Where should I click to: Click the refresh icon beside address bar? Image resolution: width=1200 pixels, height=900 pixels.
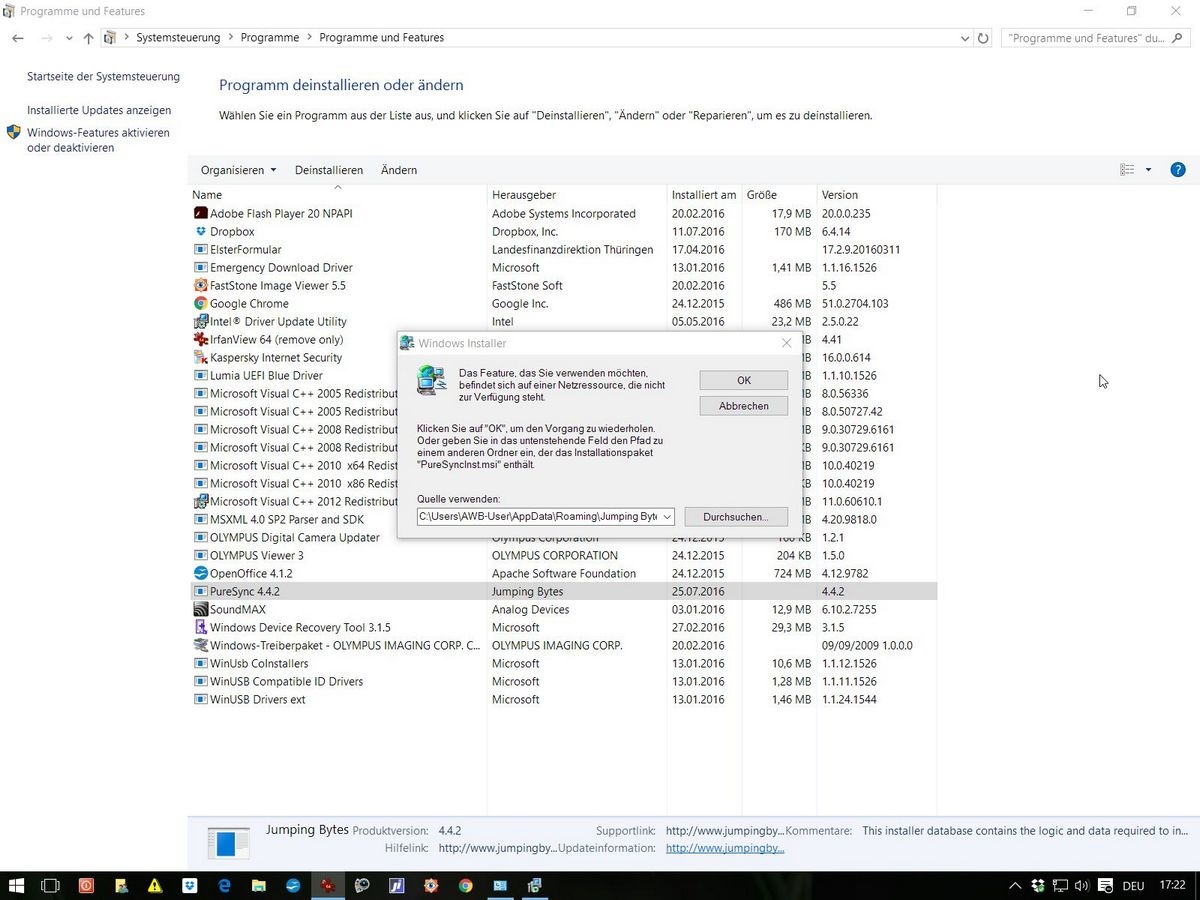coord(984,38)
